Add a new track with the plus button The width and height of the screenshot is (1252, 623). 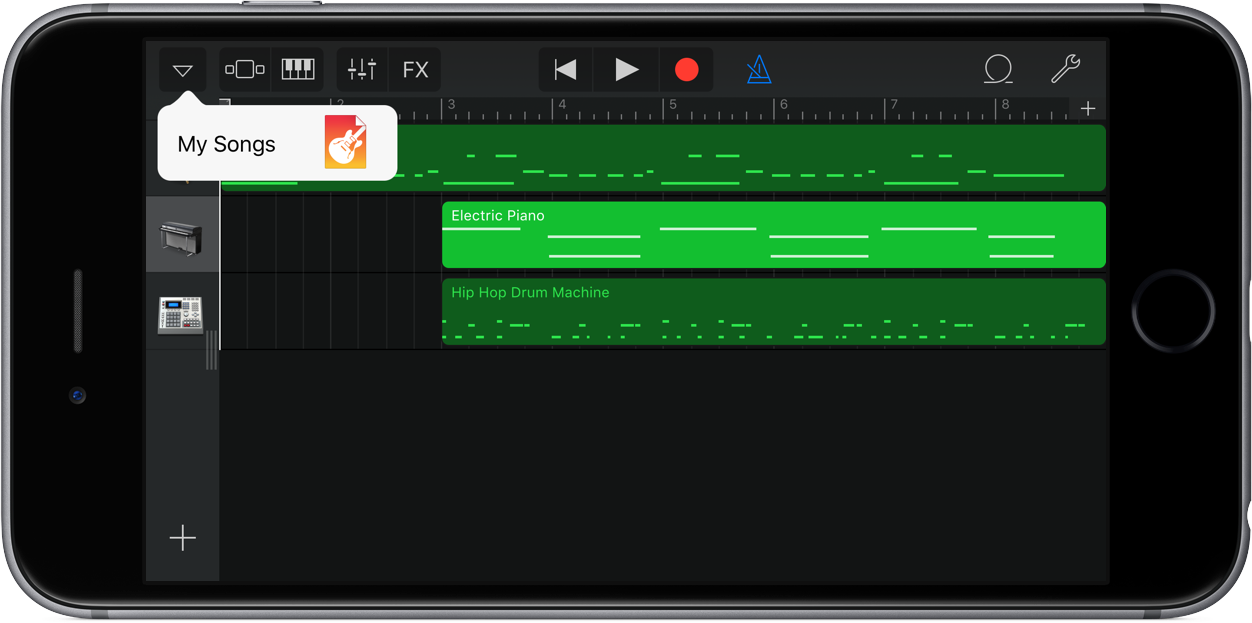coord(183,538)
